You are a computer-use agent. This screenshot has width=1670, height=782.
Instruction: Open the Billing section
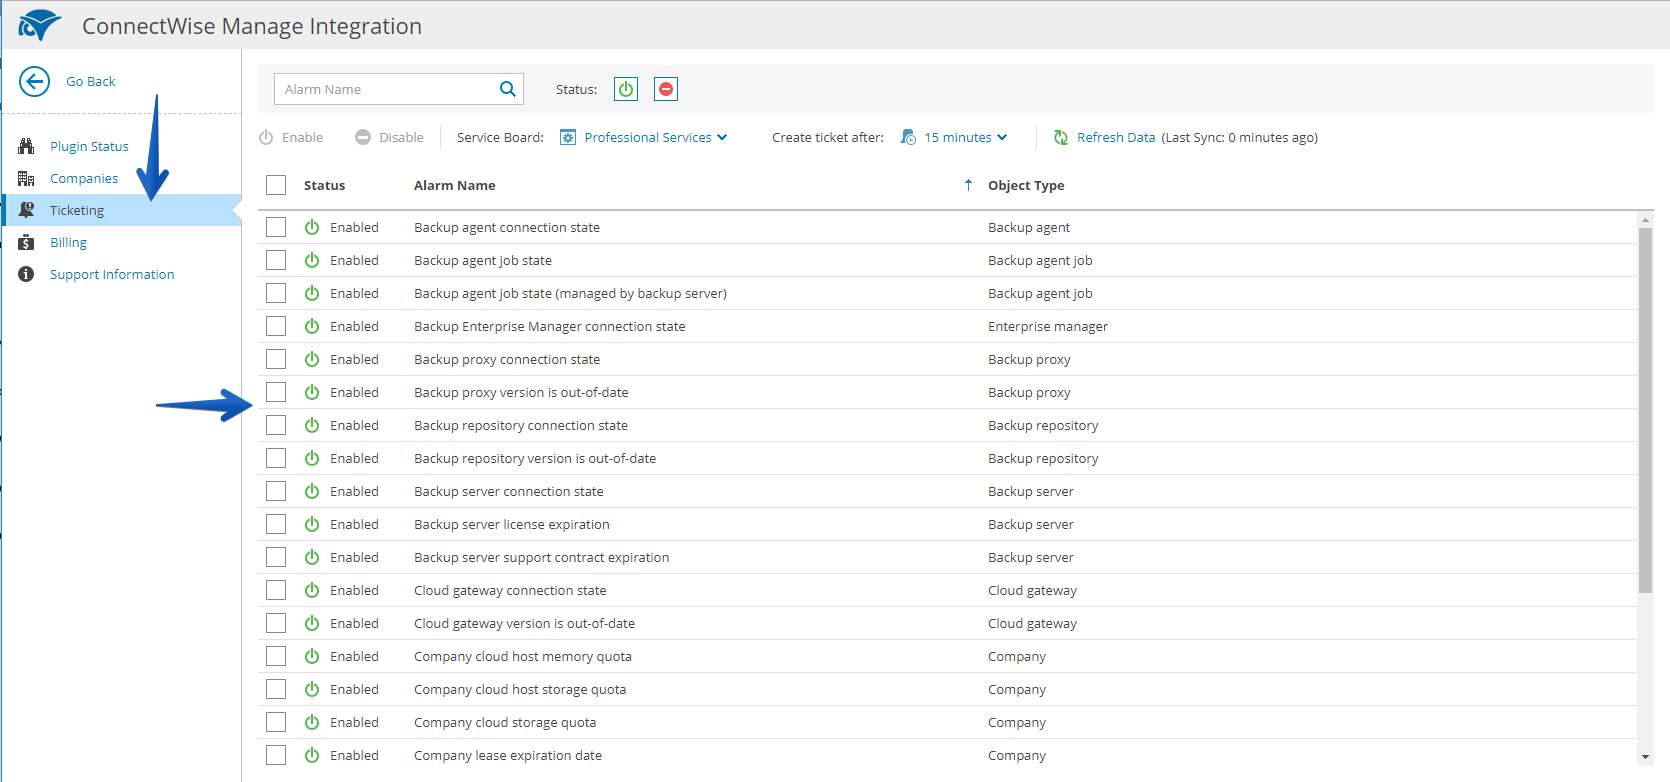coord(68,242)
